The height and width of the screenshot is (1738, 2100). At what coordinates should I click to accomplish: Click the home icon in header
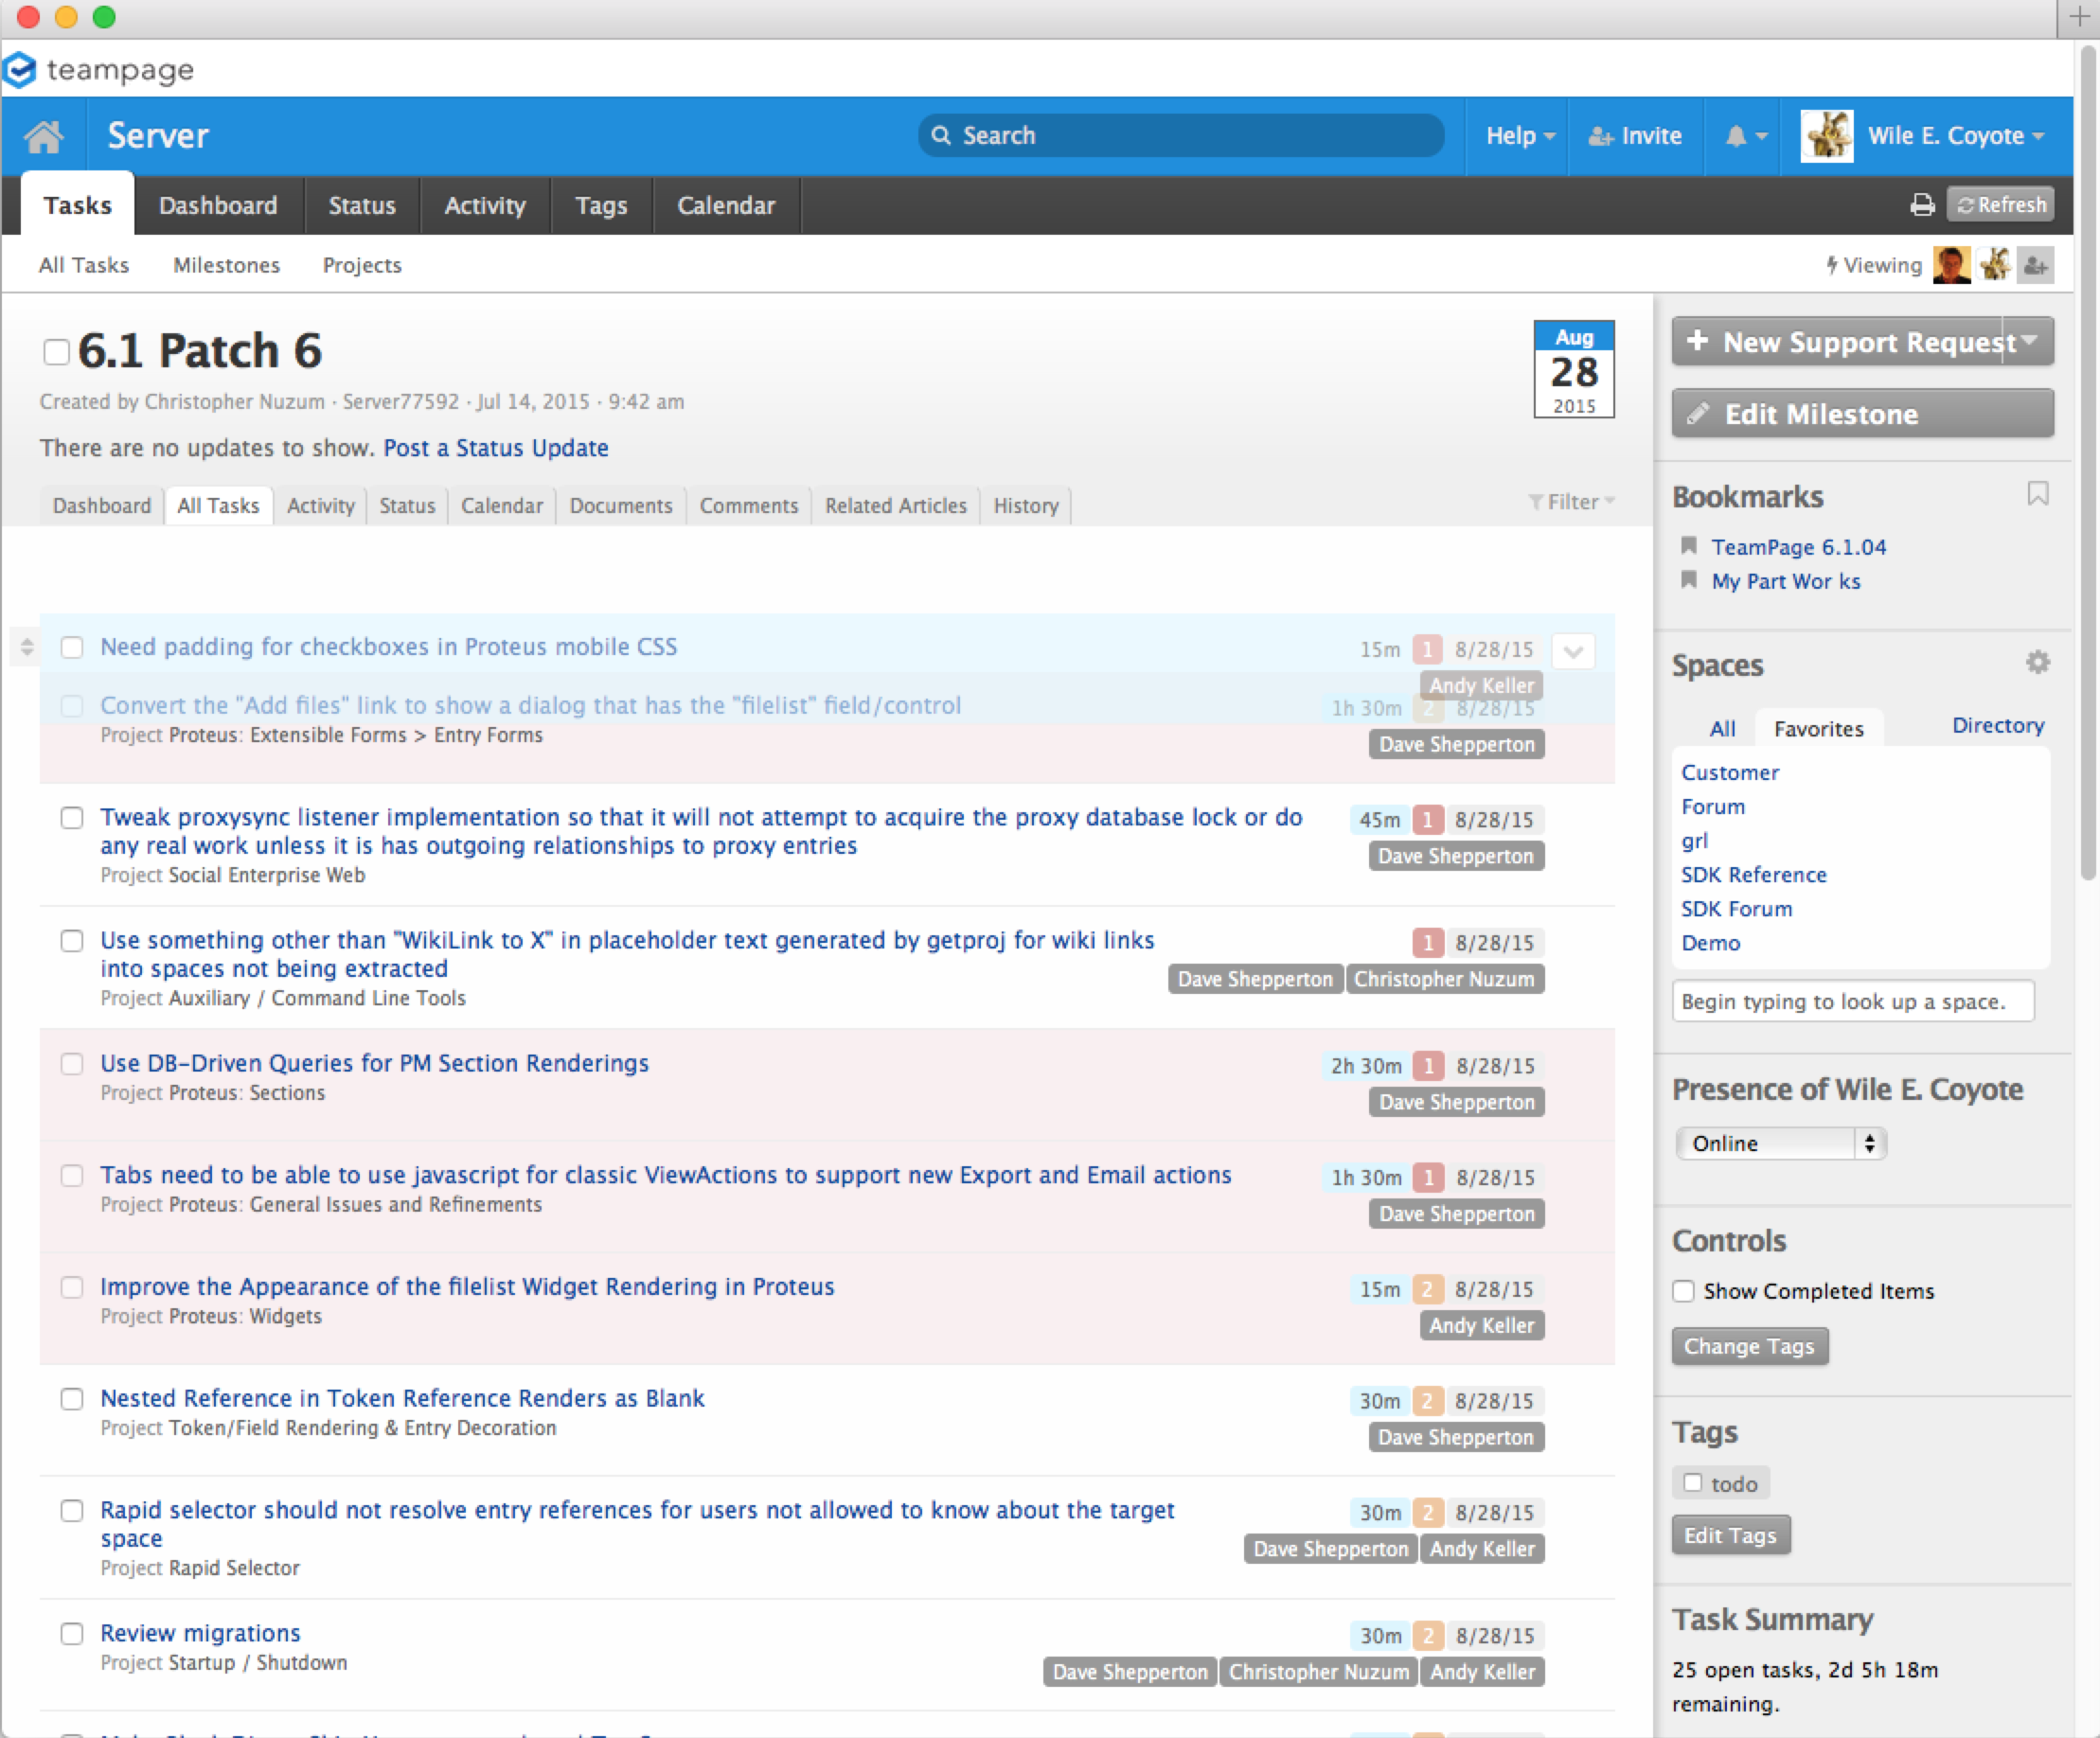coord(44,136)
